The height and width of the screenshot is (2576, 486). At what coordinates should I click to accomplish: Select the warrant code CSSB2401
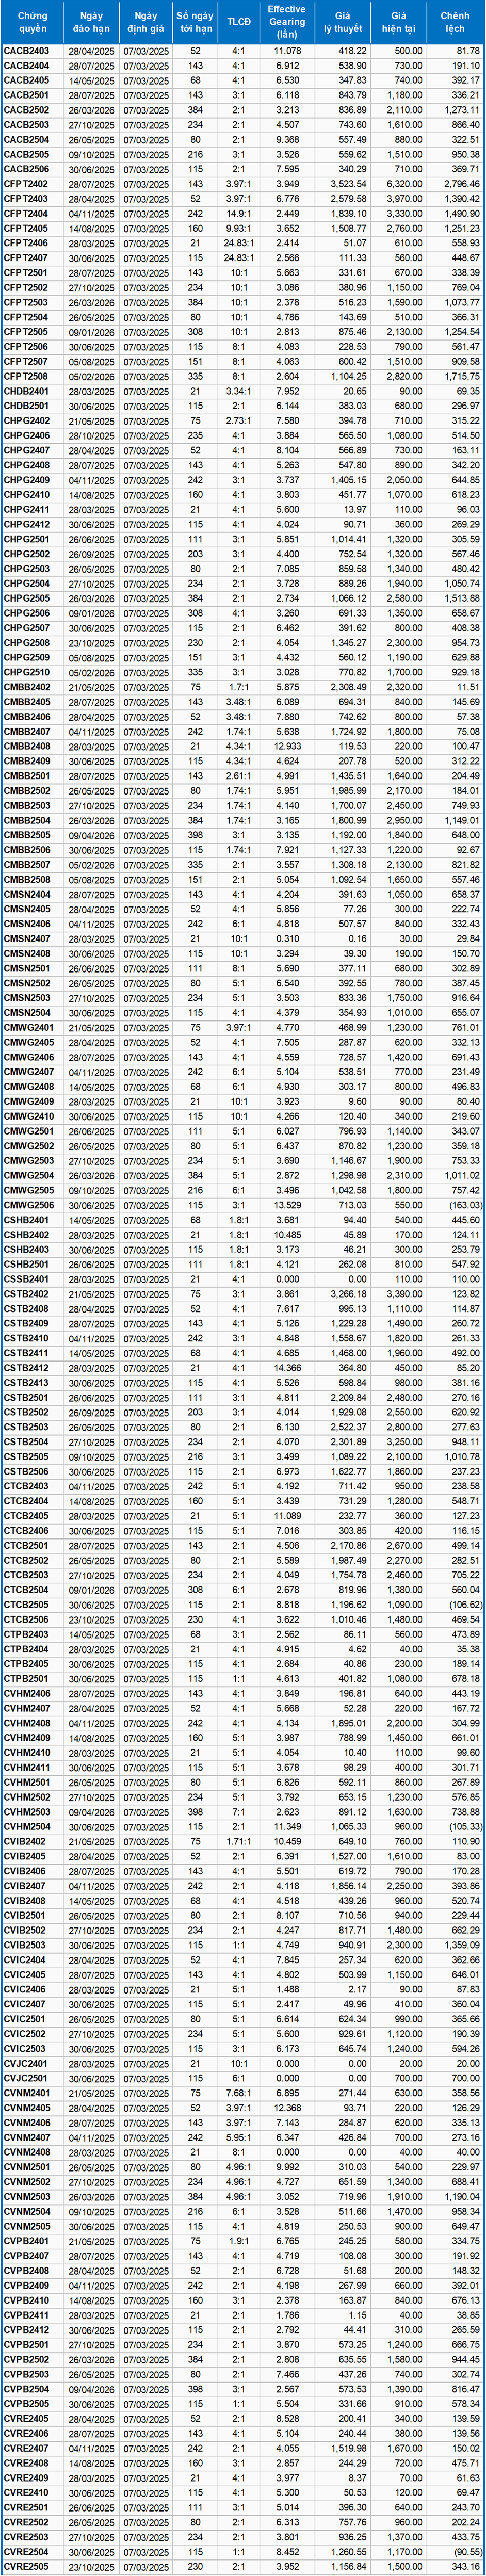coord(26,1279)
